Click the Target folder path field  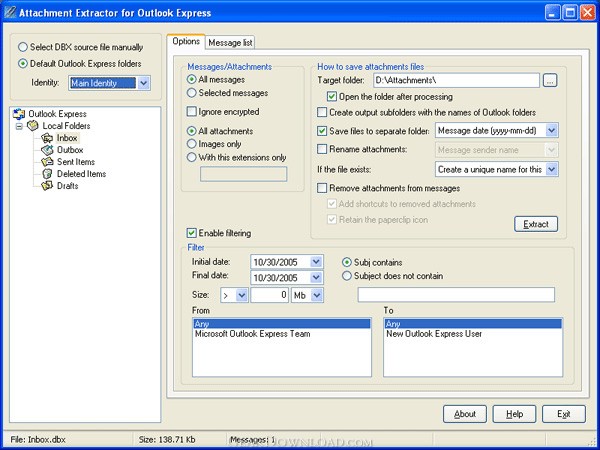coord(456,80)
